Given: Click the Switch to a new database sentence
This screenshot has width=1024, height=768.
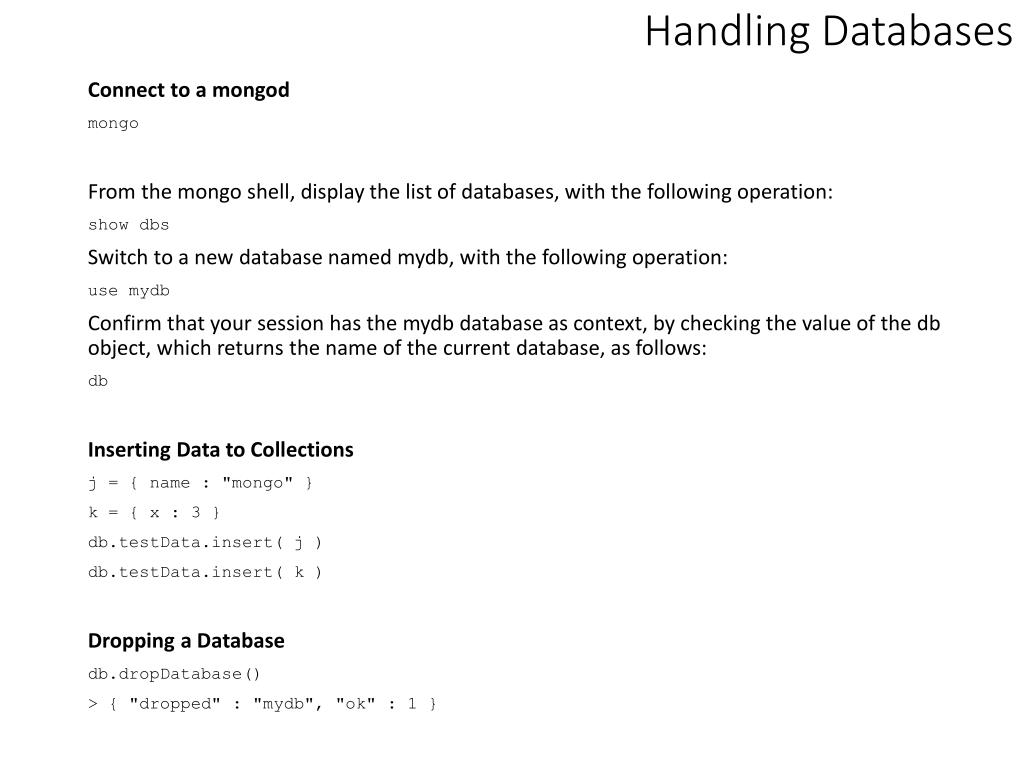Looking at the screenshot, I should click(408, 257).
